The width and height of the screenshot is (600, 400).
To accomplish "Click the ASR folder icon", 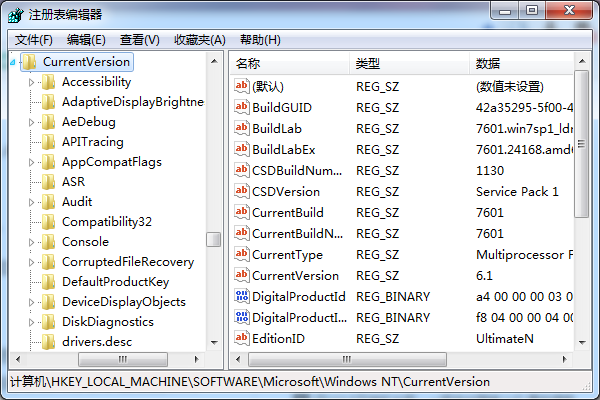I will (48, 182).
